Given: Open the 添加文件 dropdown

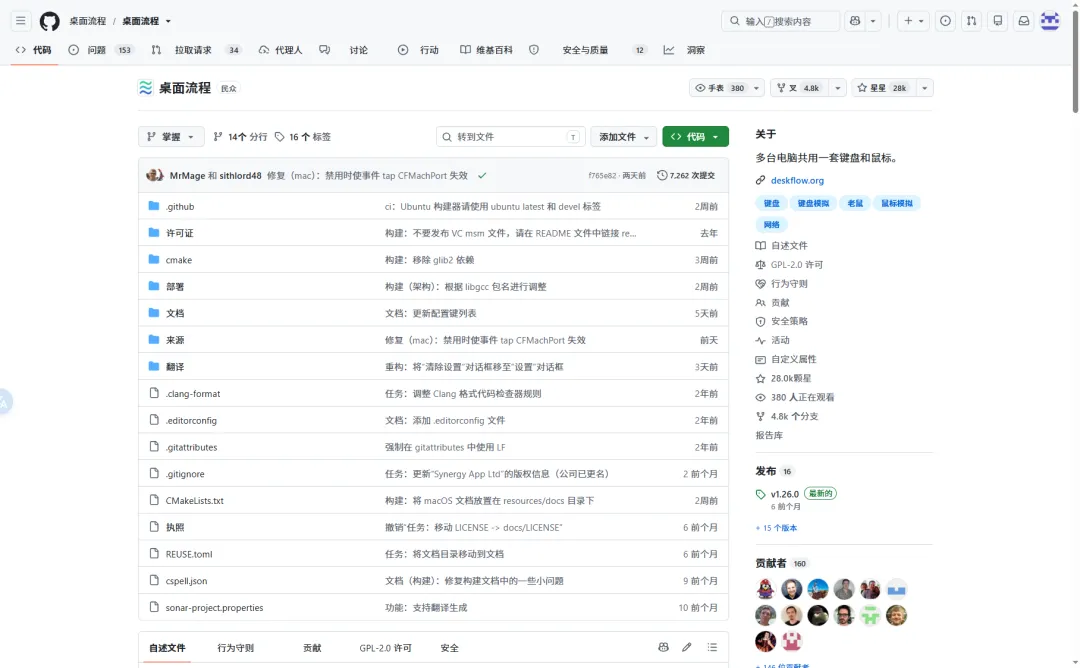Looking at the screenshot, I should pos(623,136).
